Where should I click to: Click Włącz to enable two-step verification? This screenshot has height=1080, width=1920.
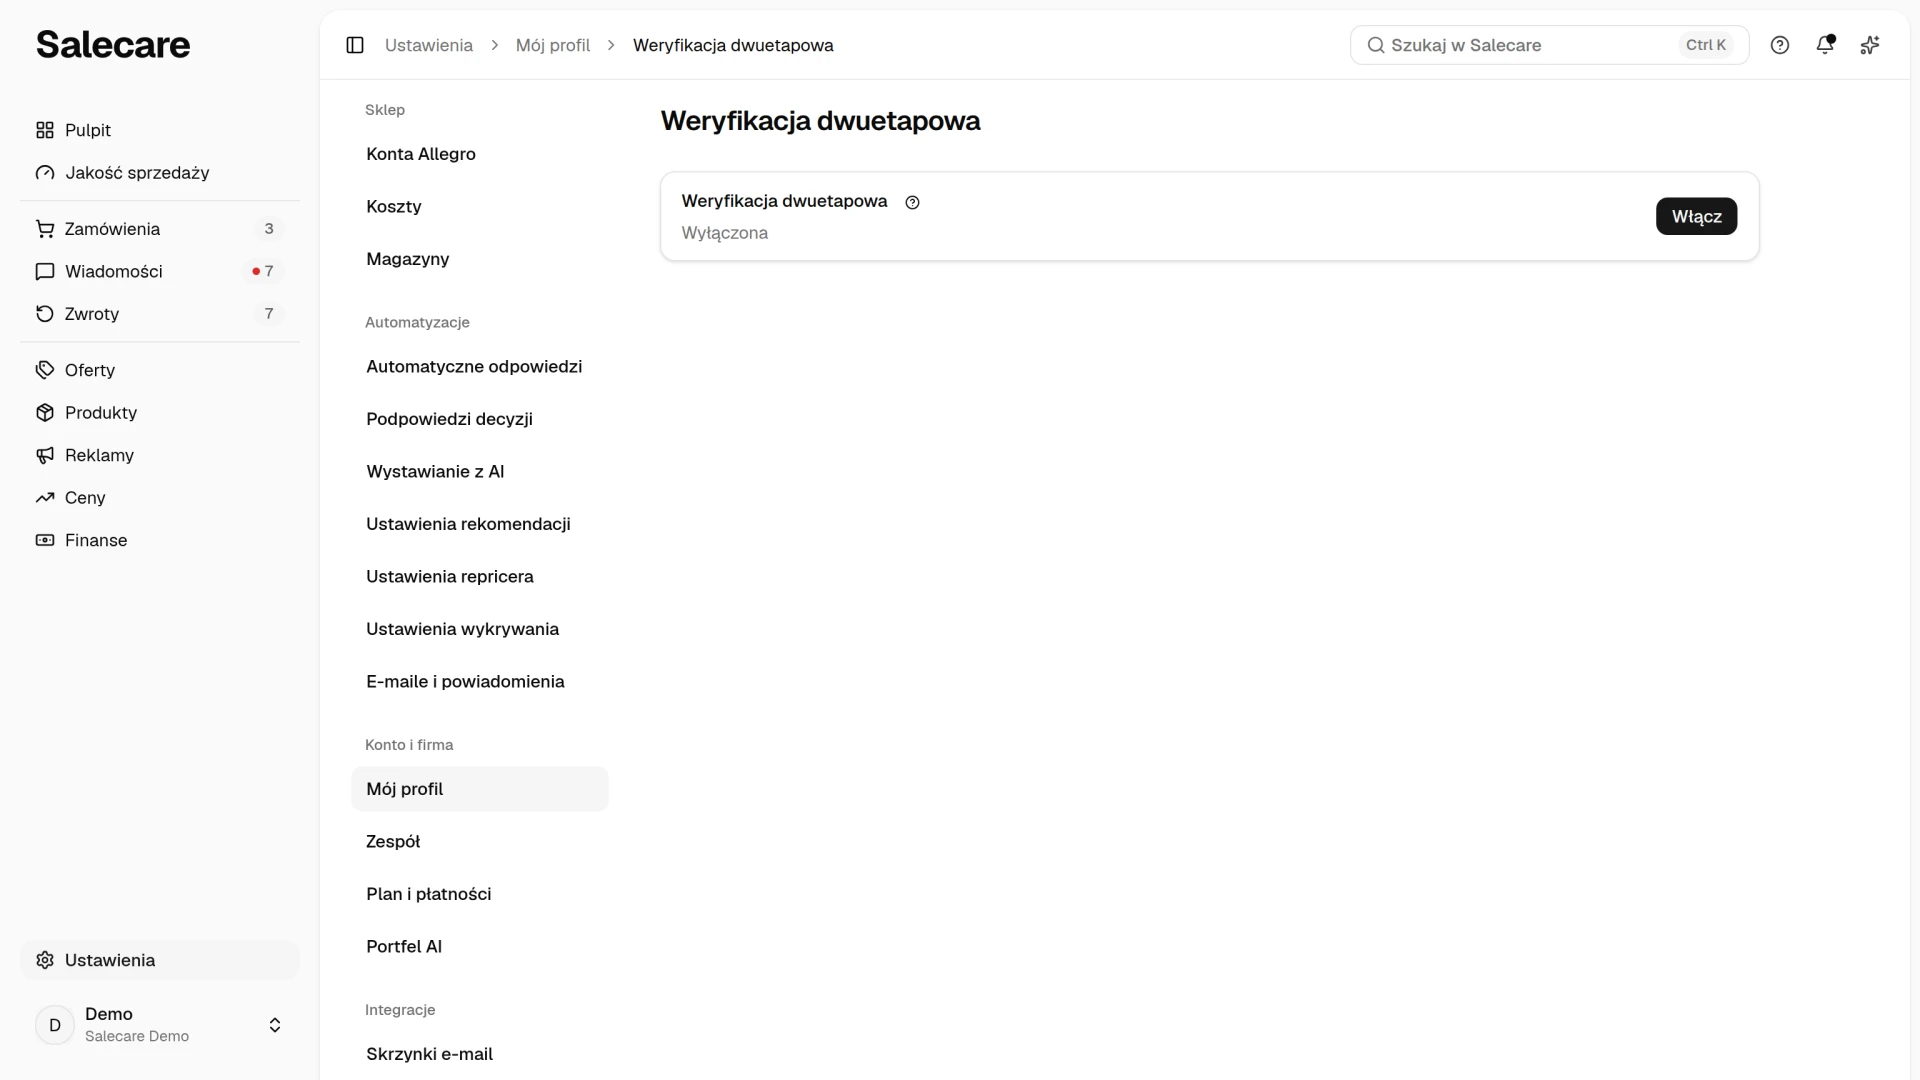(x=1696, y=216)
